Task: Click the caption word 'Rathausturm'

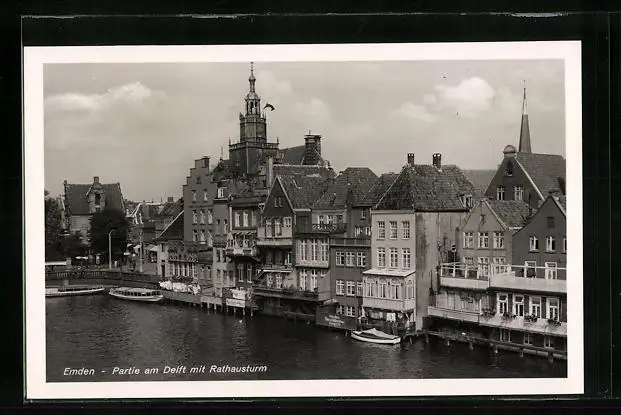Action: [238, 371]
